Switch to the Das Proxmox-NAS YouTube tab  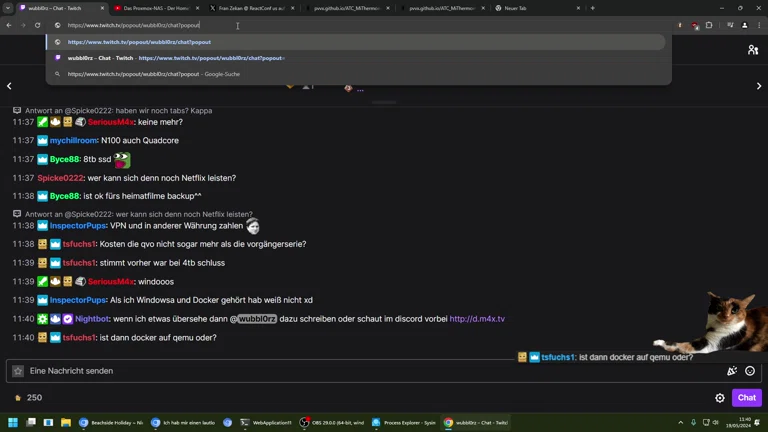coord(157,8)
